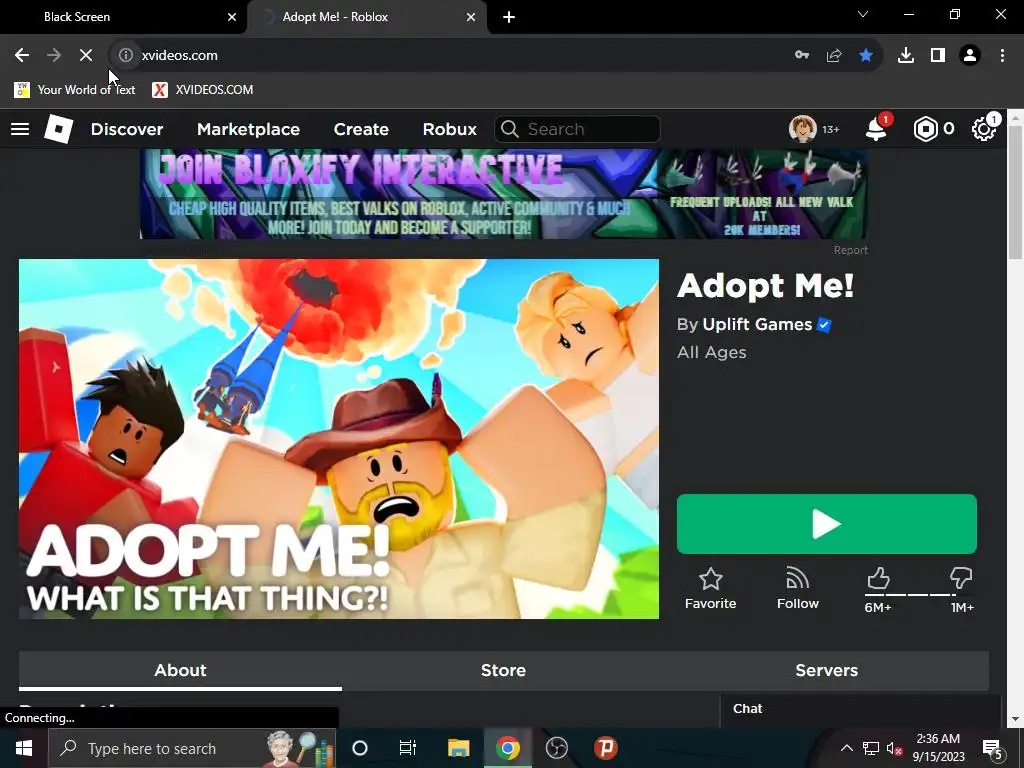Toggle the Chrome side panel
Screen dimensions: 1024x768
(938, 56)
